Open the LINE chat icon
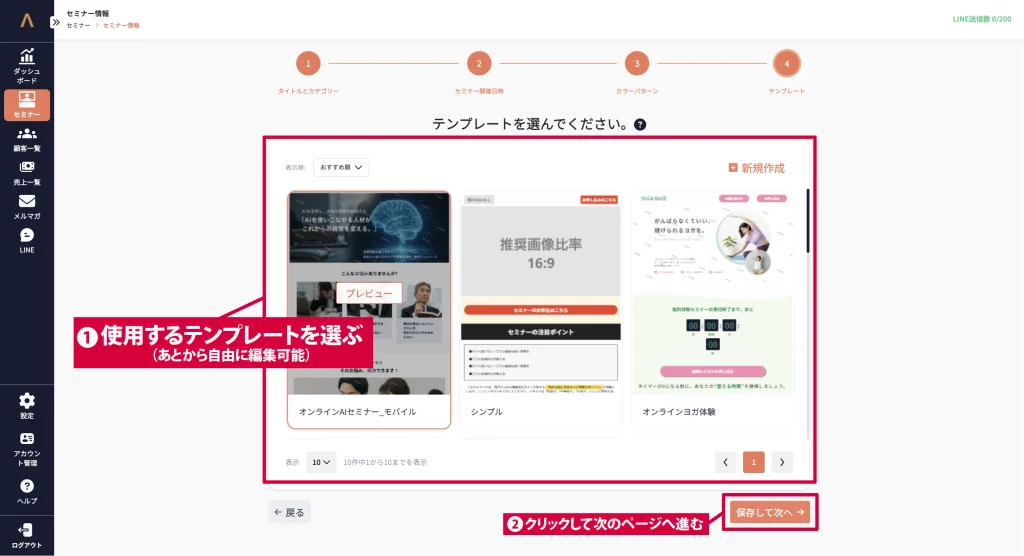Screen dimensions: 1024x556 (x=27, y=241)
